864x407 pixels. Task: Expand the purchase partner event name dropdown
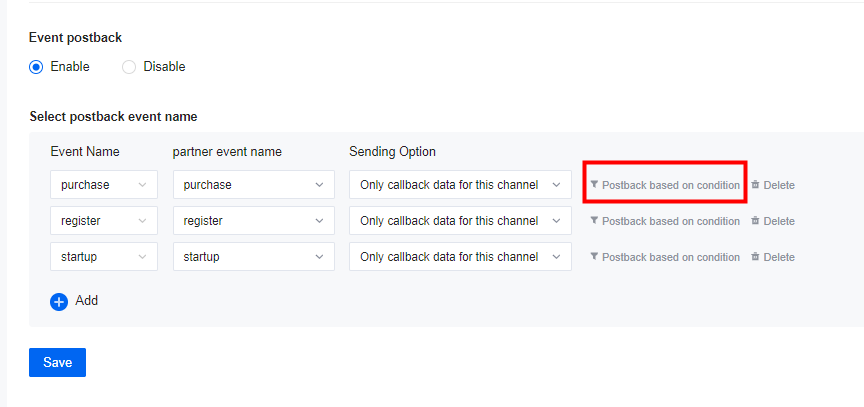(x=253, y=185)
